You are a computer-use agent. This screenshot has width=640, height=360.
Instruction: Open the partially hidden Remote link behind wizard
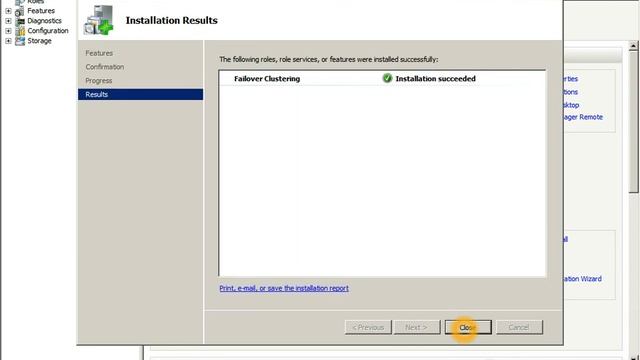pyautogui.click(x=583, y=117)
